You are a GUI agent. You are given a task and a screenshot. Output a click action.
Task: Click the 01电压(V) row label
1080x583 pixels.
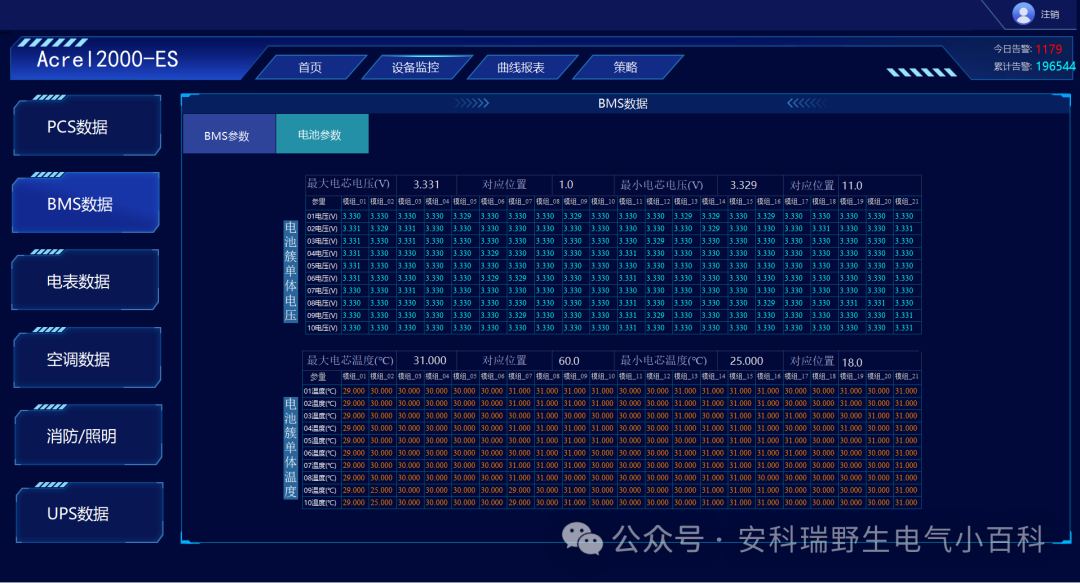coord(322,216)
